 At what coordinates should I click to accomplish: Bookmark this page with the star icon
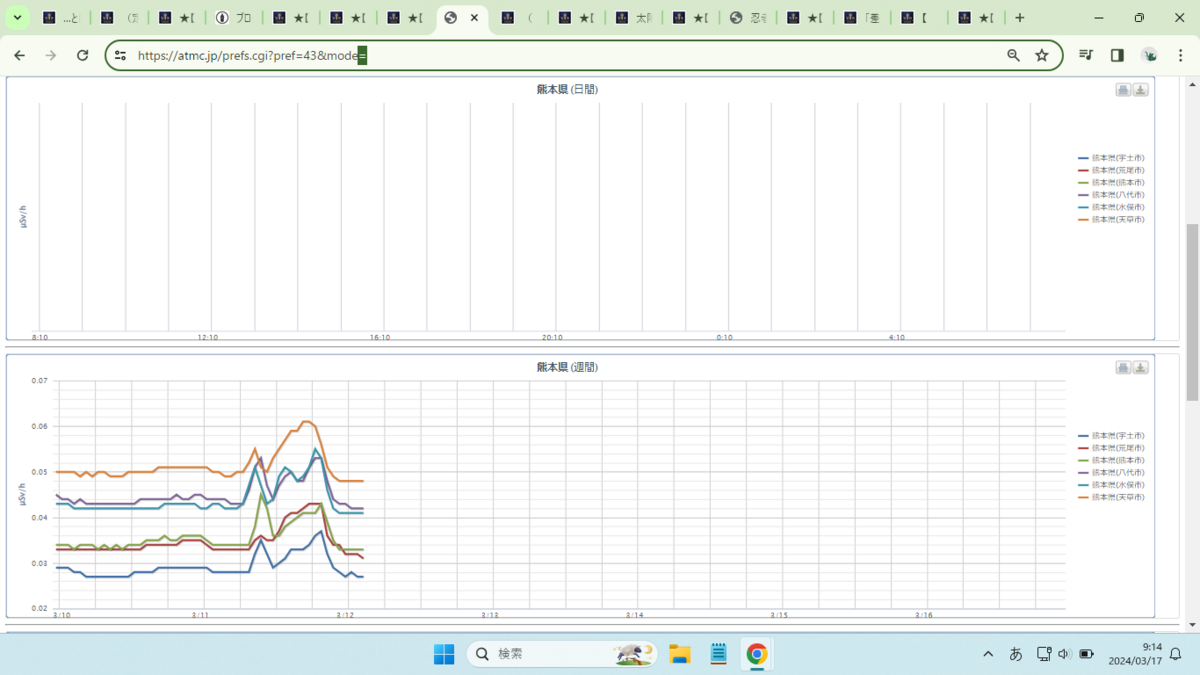[1042, 56]
